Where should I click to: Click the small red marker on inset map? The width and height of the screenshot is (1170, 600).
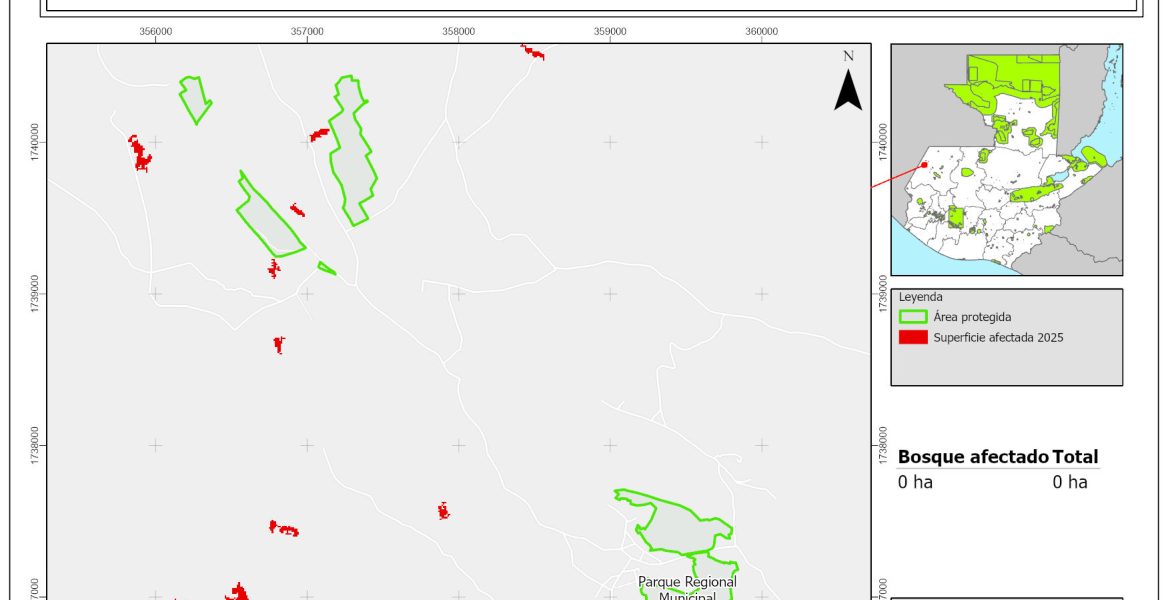point(925,165)
